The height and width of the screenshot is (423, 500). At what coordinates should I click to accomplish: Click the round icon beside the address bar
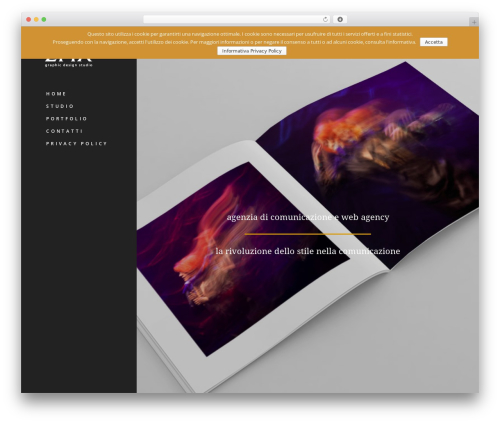tap(340, 19)
